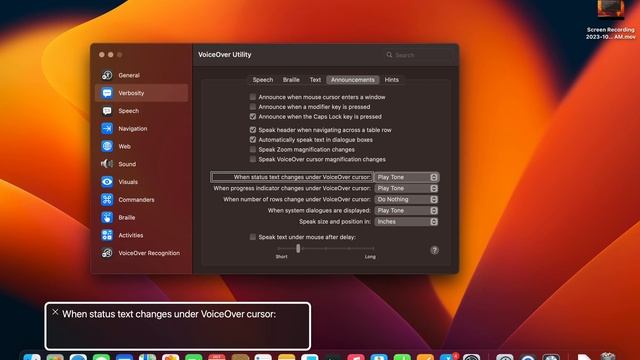Open Navigation text in the sidebar
Image resolution: width=640 pixels, height=360 pixels.
point(133,129)
